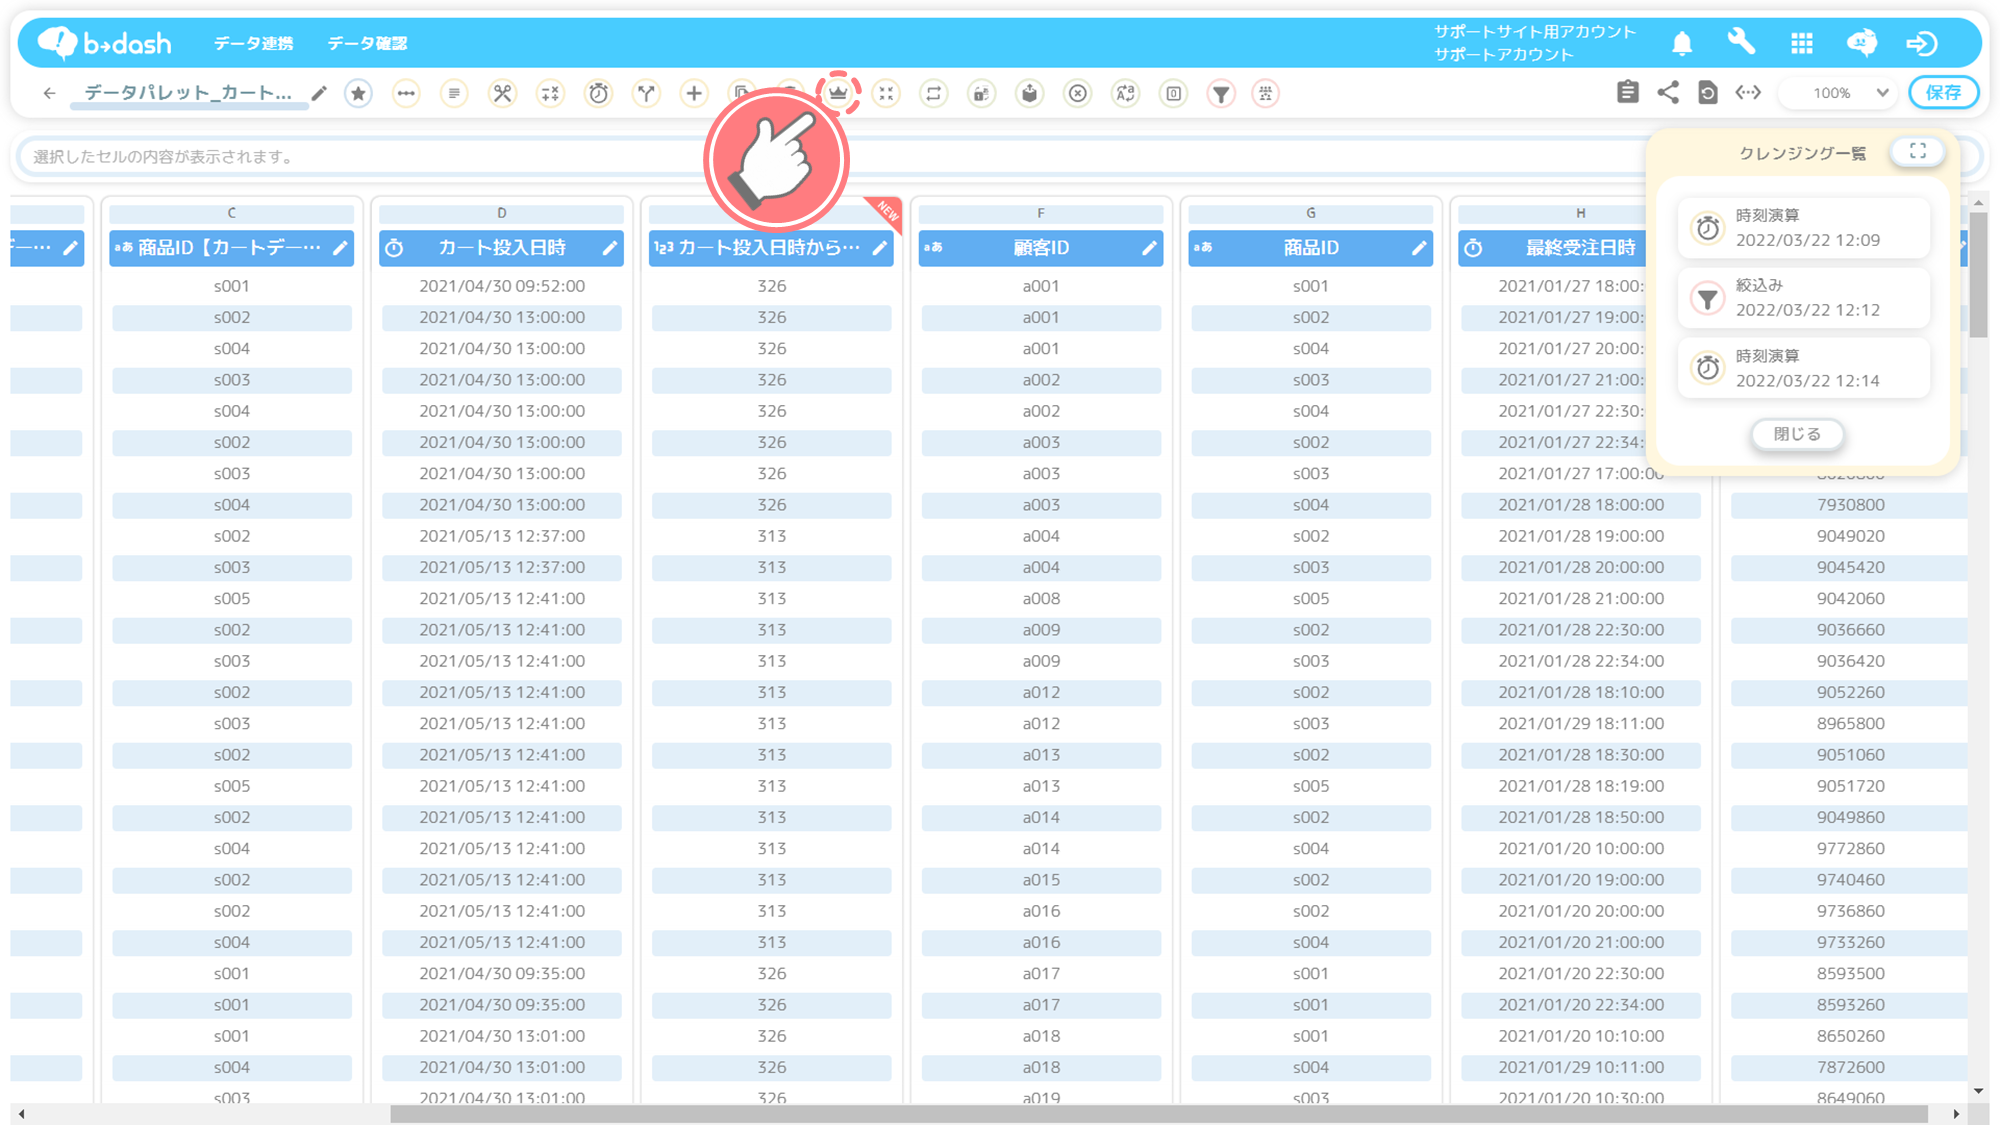Click the サポートサイト用アカウント account name
The image size is (2000, 1125).
1534,32
